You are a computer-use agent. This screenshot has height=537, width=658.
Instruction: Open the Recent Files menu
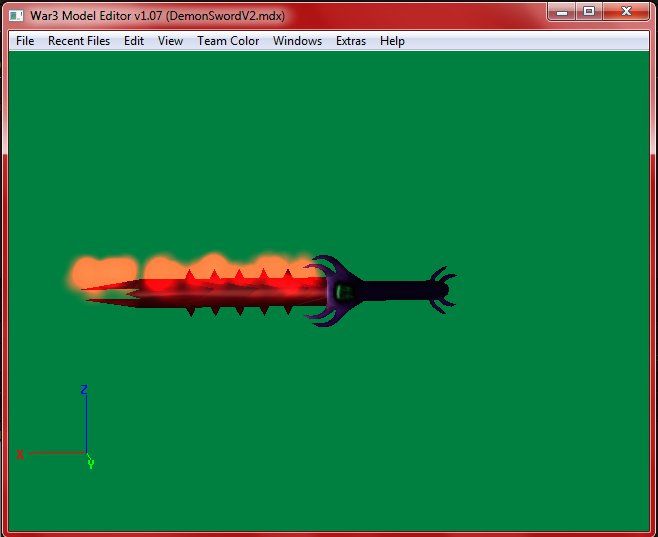coord(79,41)
